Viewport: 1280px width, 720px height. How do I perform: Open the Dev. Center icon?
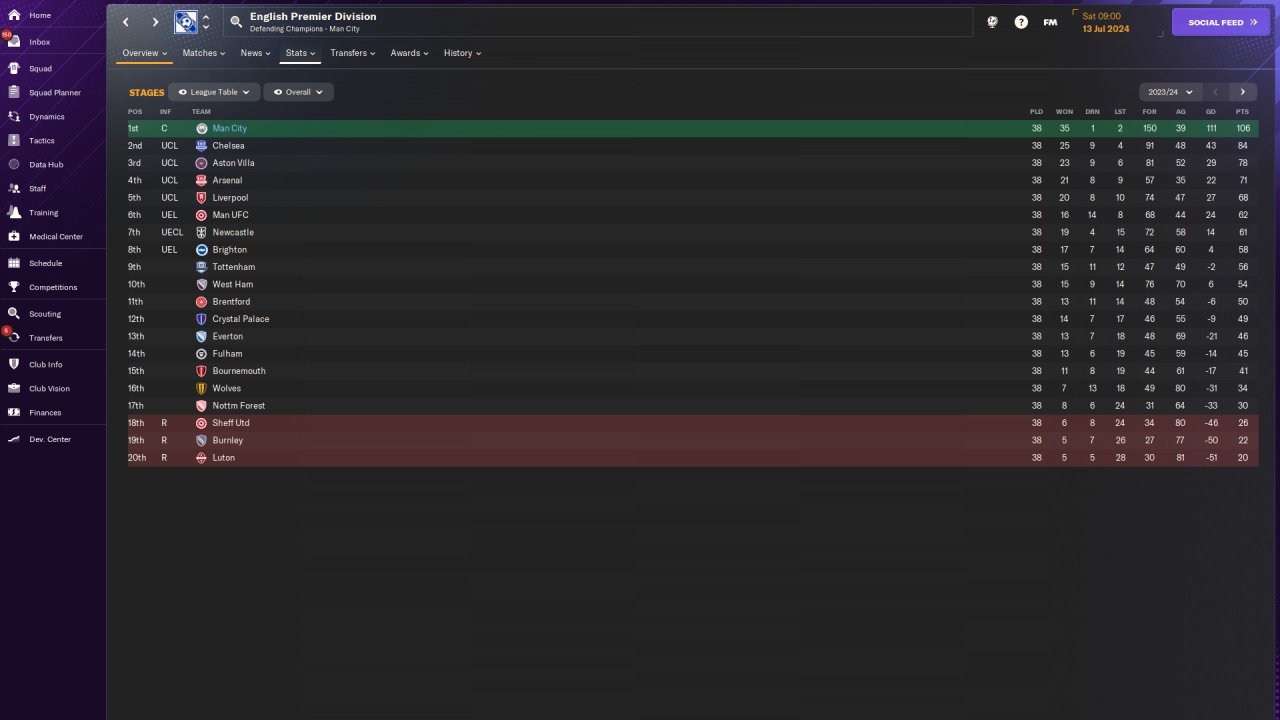coord(14,440)
